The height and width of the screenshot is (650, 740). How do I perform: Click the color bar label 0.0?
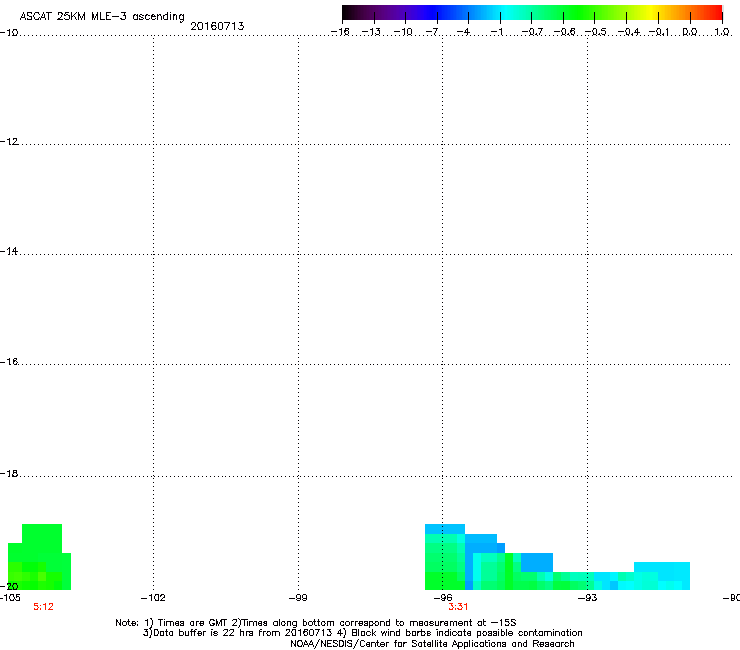pos(690,32)
